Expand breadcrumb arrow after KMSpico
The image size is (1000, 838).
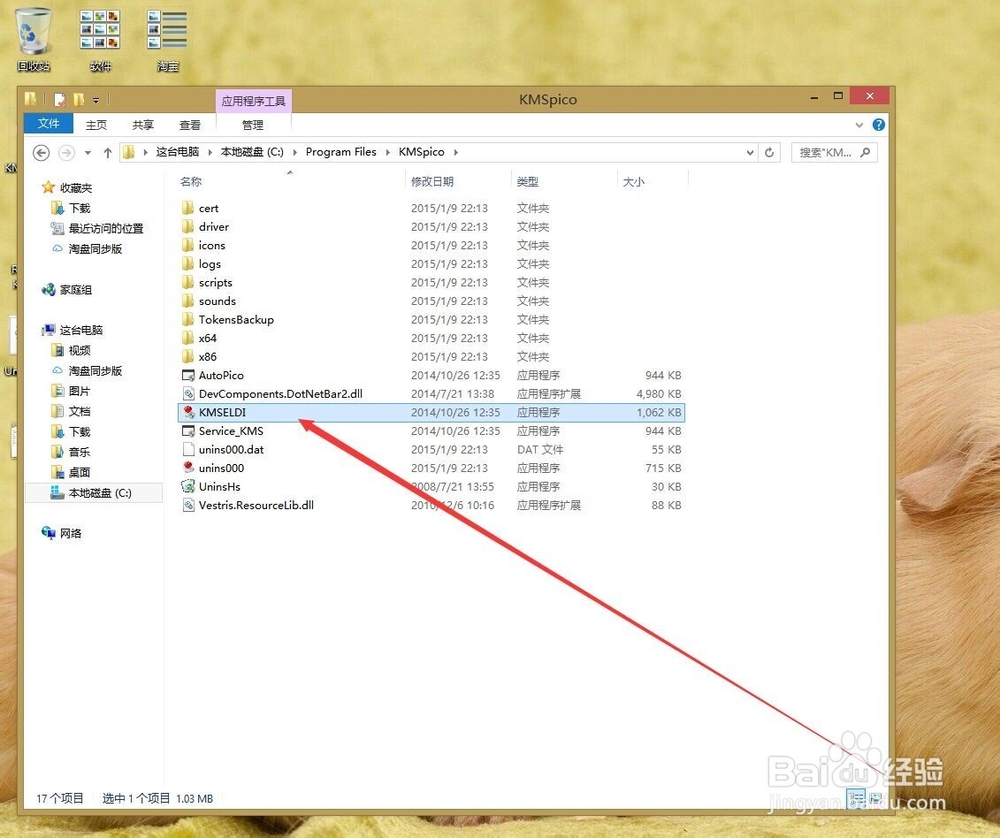(455, 152)
